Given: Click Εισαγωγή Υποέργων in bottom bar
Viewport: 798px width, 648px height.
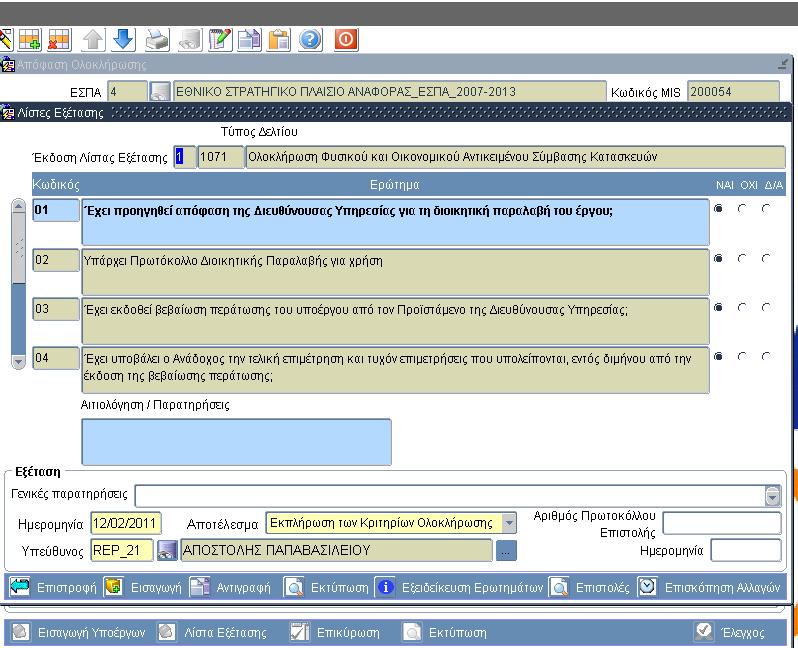Looking at the screenshot, I should click(x=78, y=632).
